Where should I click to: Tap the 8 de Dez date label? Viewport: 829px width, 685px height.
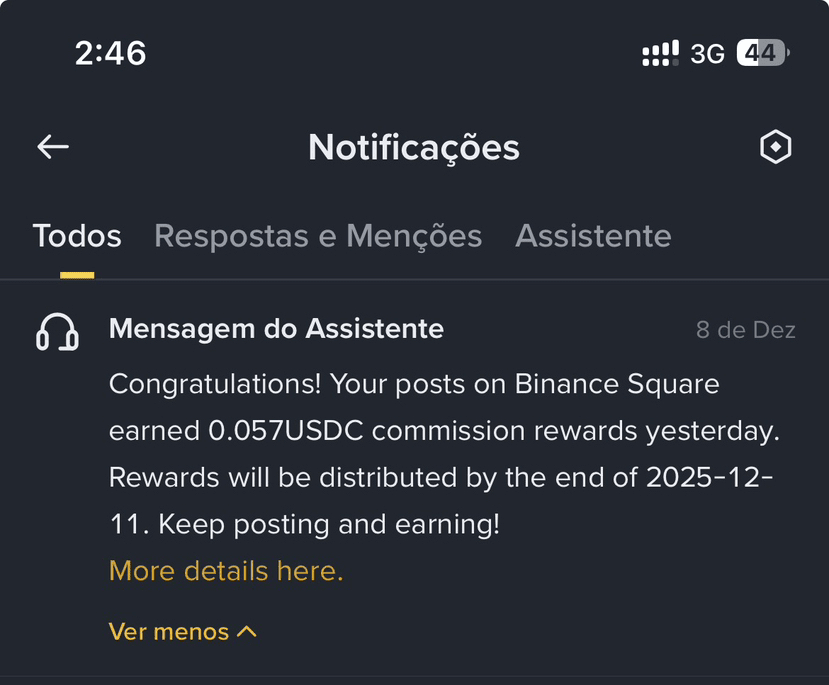(746, 330)
